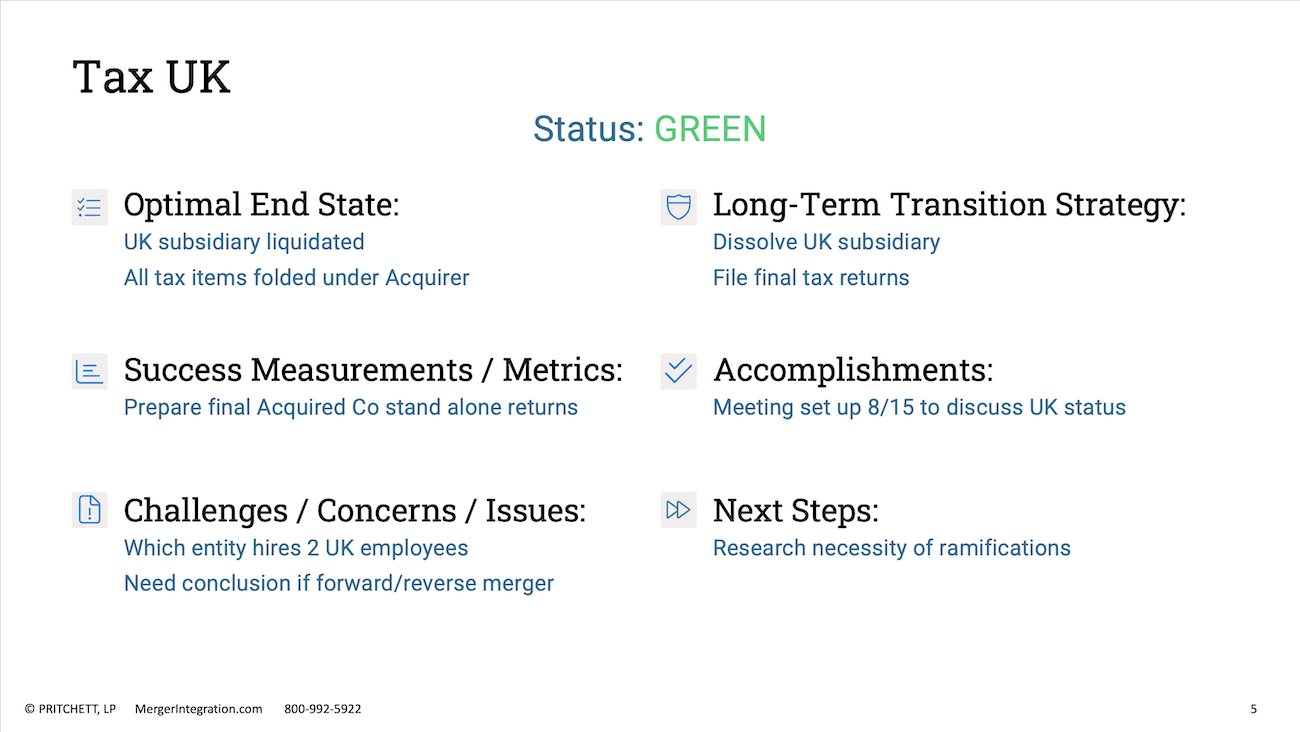Click the Challenges / Concerns / Issues heading

tap(355, 510)
